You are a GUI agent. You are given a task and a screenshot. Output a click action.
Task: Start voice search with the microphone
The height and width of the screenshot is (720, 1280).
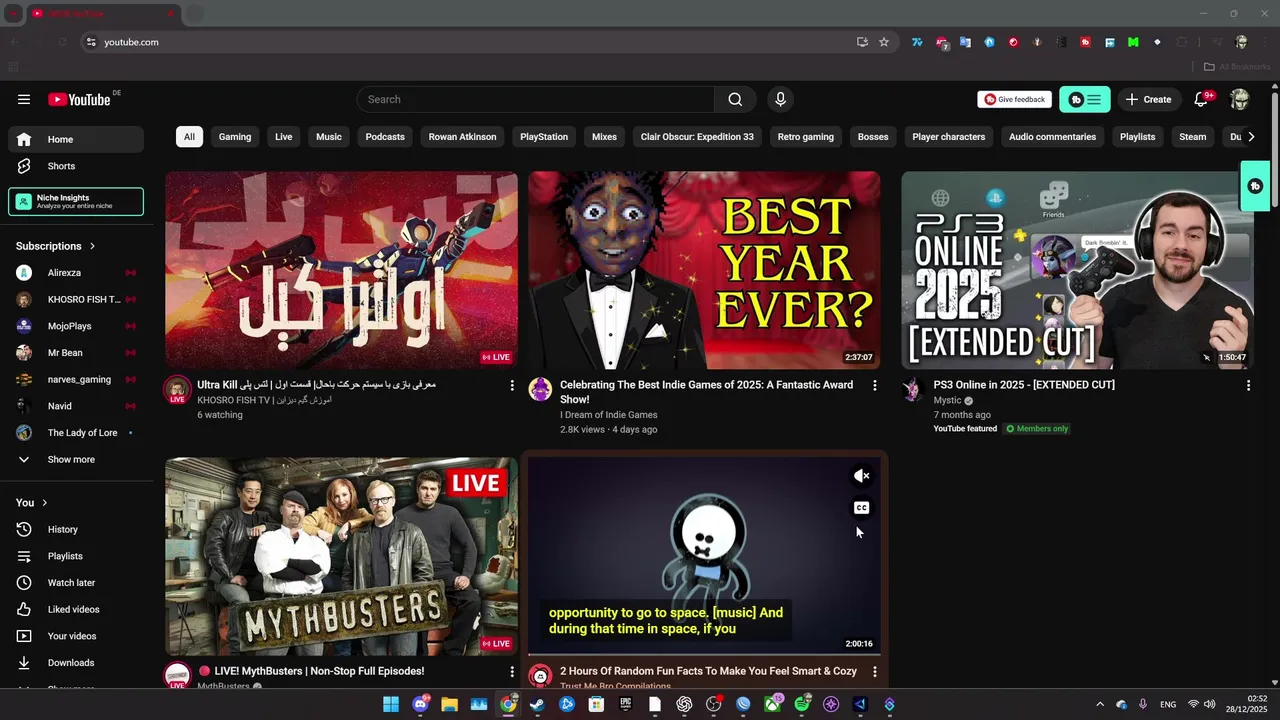(x=780, y=99)
